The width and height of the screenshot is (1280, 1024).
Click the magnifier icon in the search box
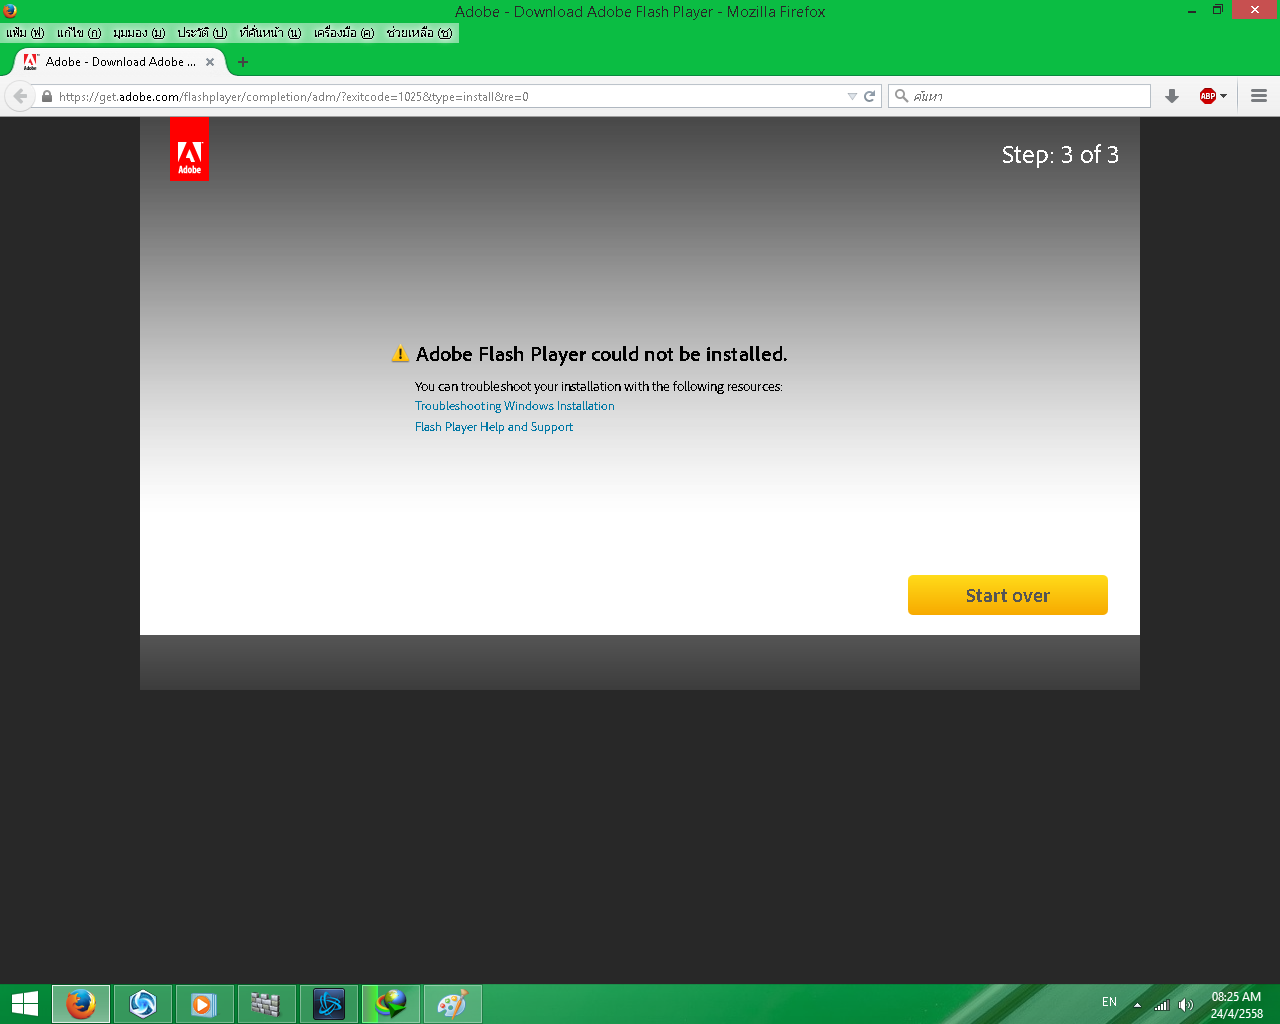[x=901, y=96]
